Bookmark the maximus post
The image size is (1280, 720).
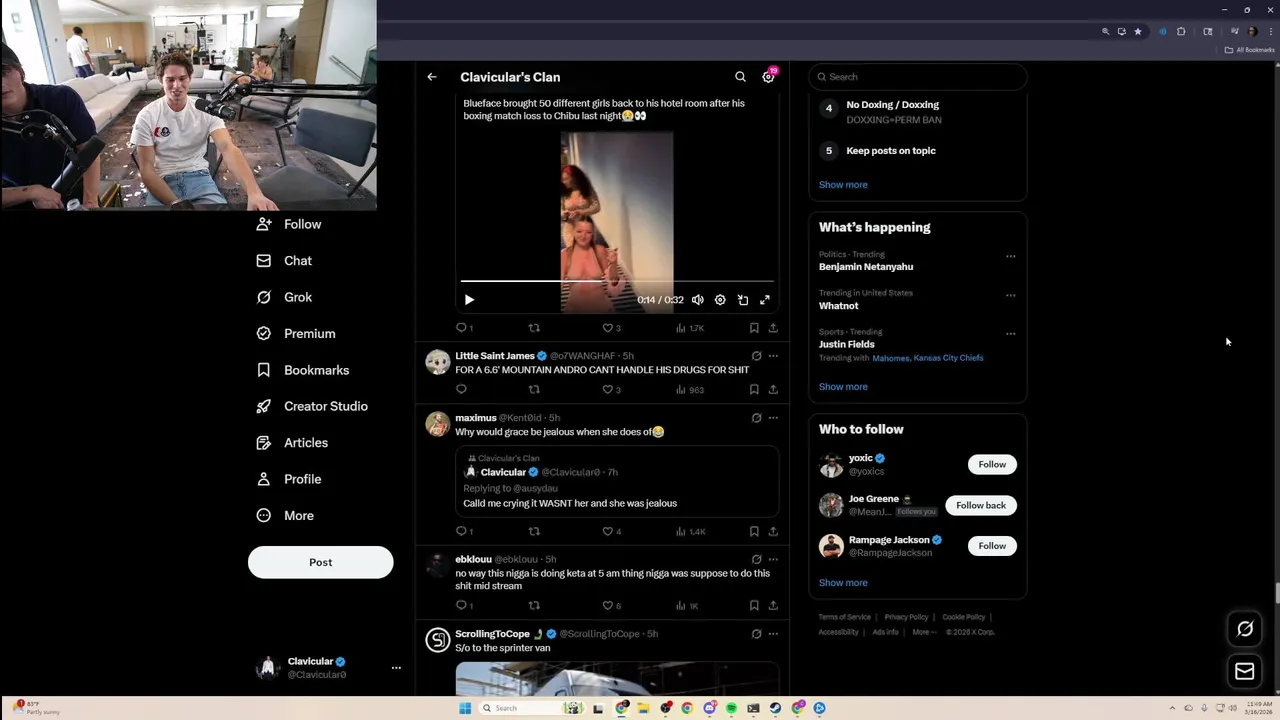754,532
